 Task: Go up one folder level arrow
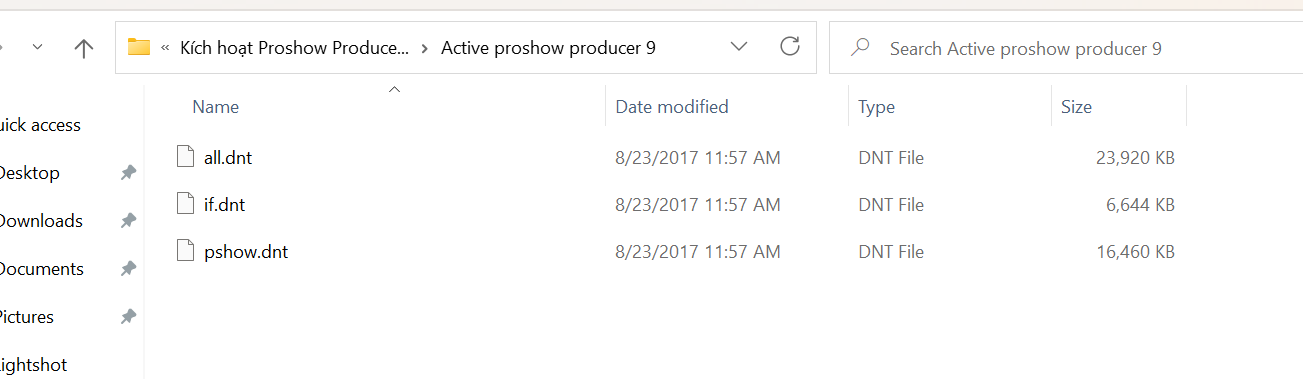coord(84,48)
